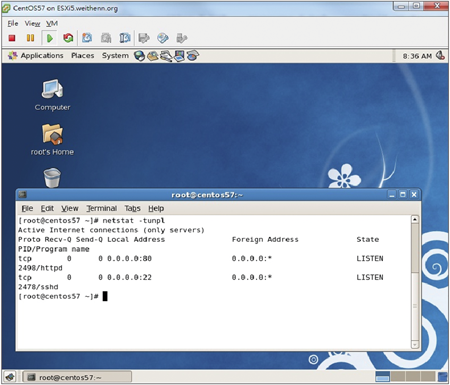The height and width of the screenshot is (385, 450).
Task: Open the Terminal menu in terminal window
Action: 102,208
